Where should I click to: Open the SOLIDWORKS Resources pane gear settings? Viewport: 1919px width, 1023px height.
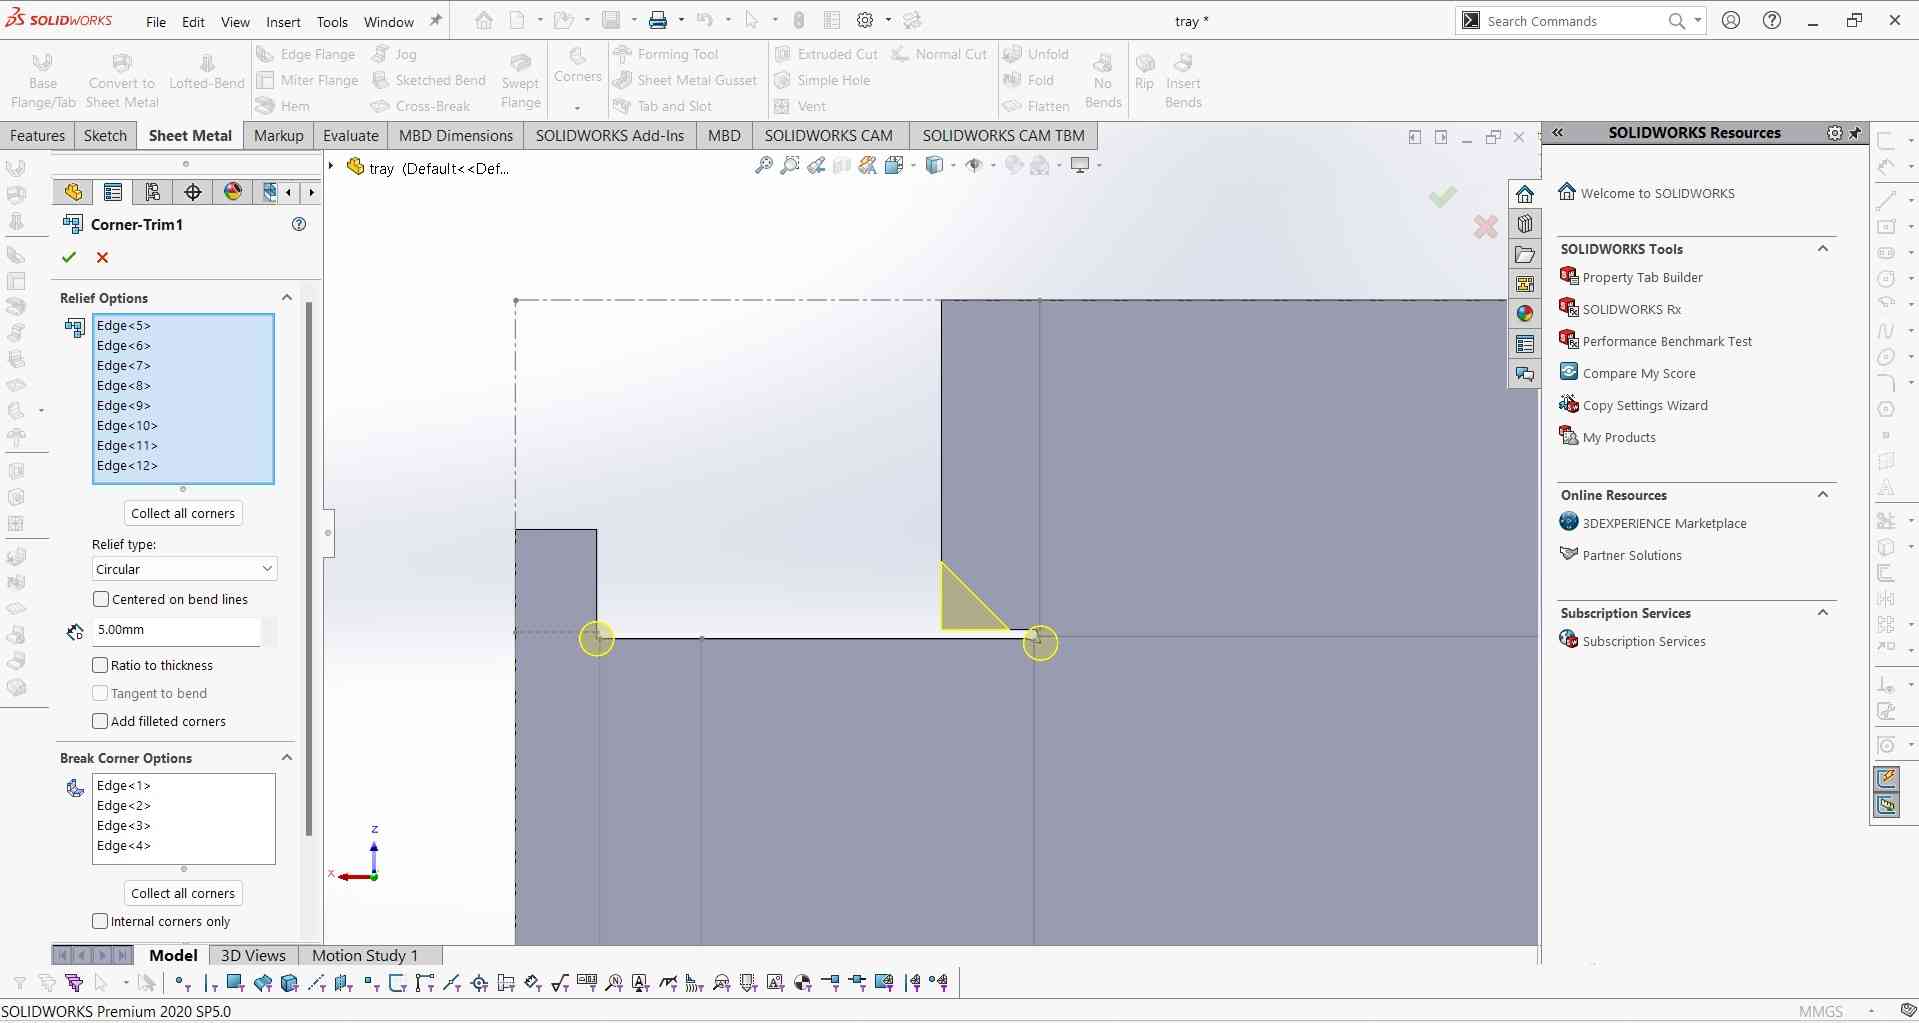[1834, 132]
